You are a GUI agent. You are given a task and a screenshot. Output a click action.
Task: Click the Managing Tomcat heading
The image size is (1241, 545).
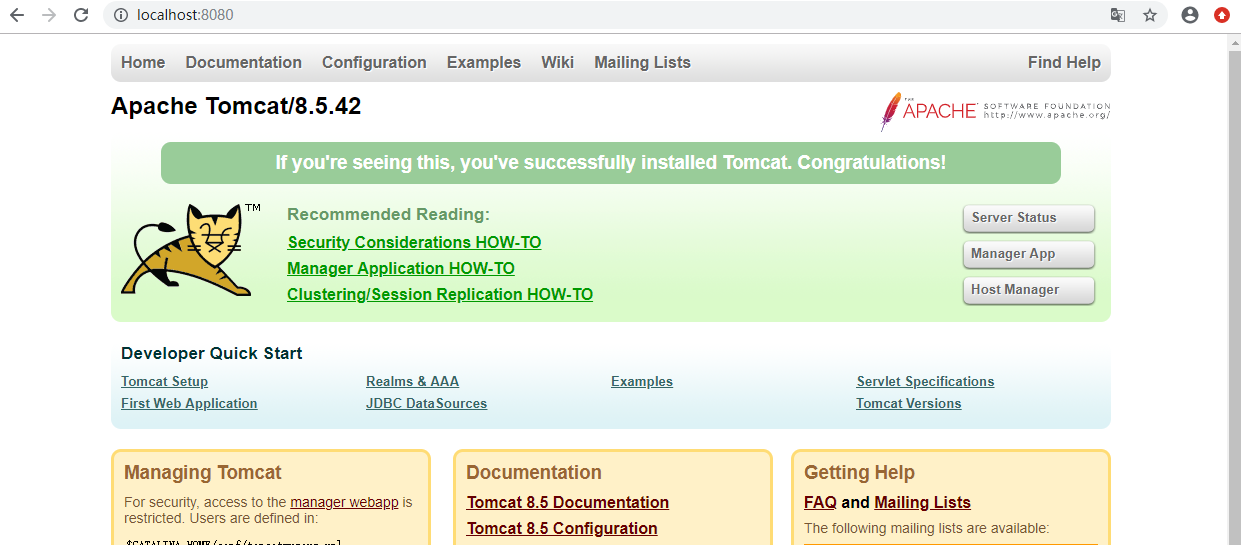click(x=203, y=472)
